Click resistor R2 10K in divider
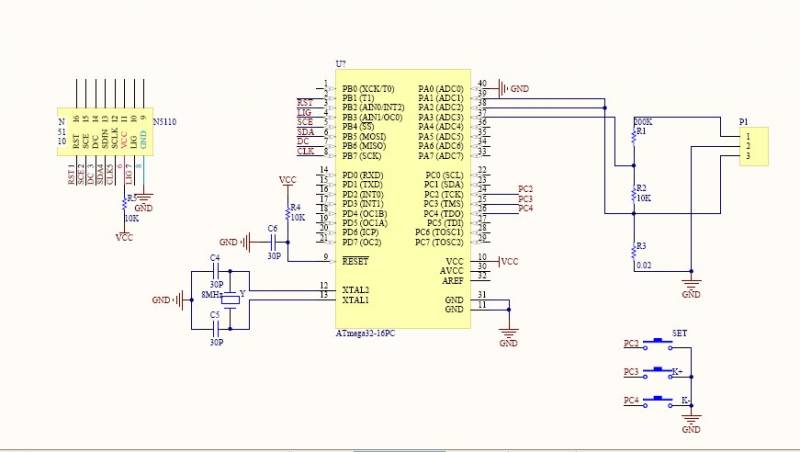This screenshot has width=800, height=452. coord(634,194)
